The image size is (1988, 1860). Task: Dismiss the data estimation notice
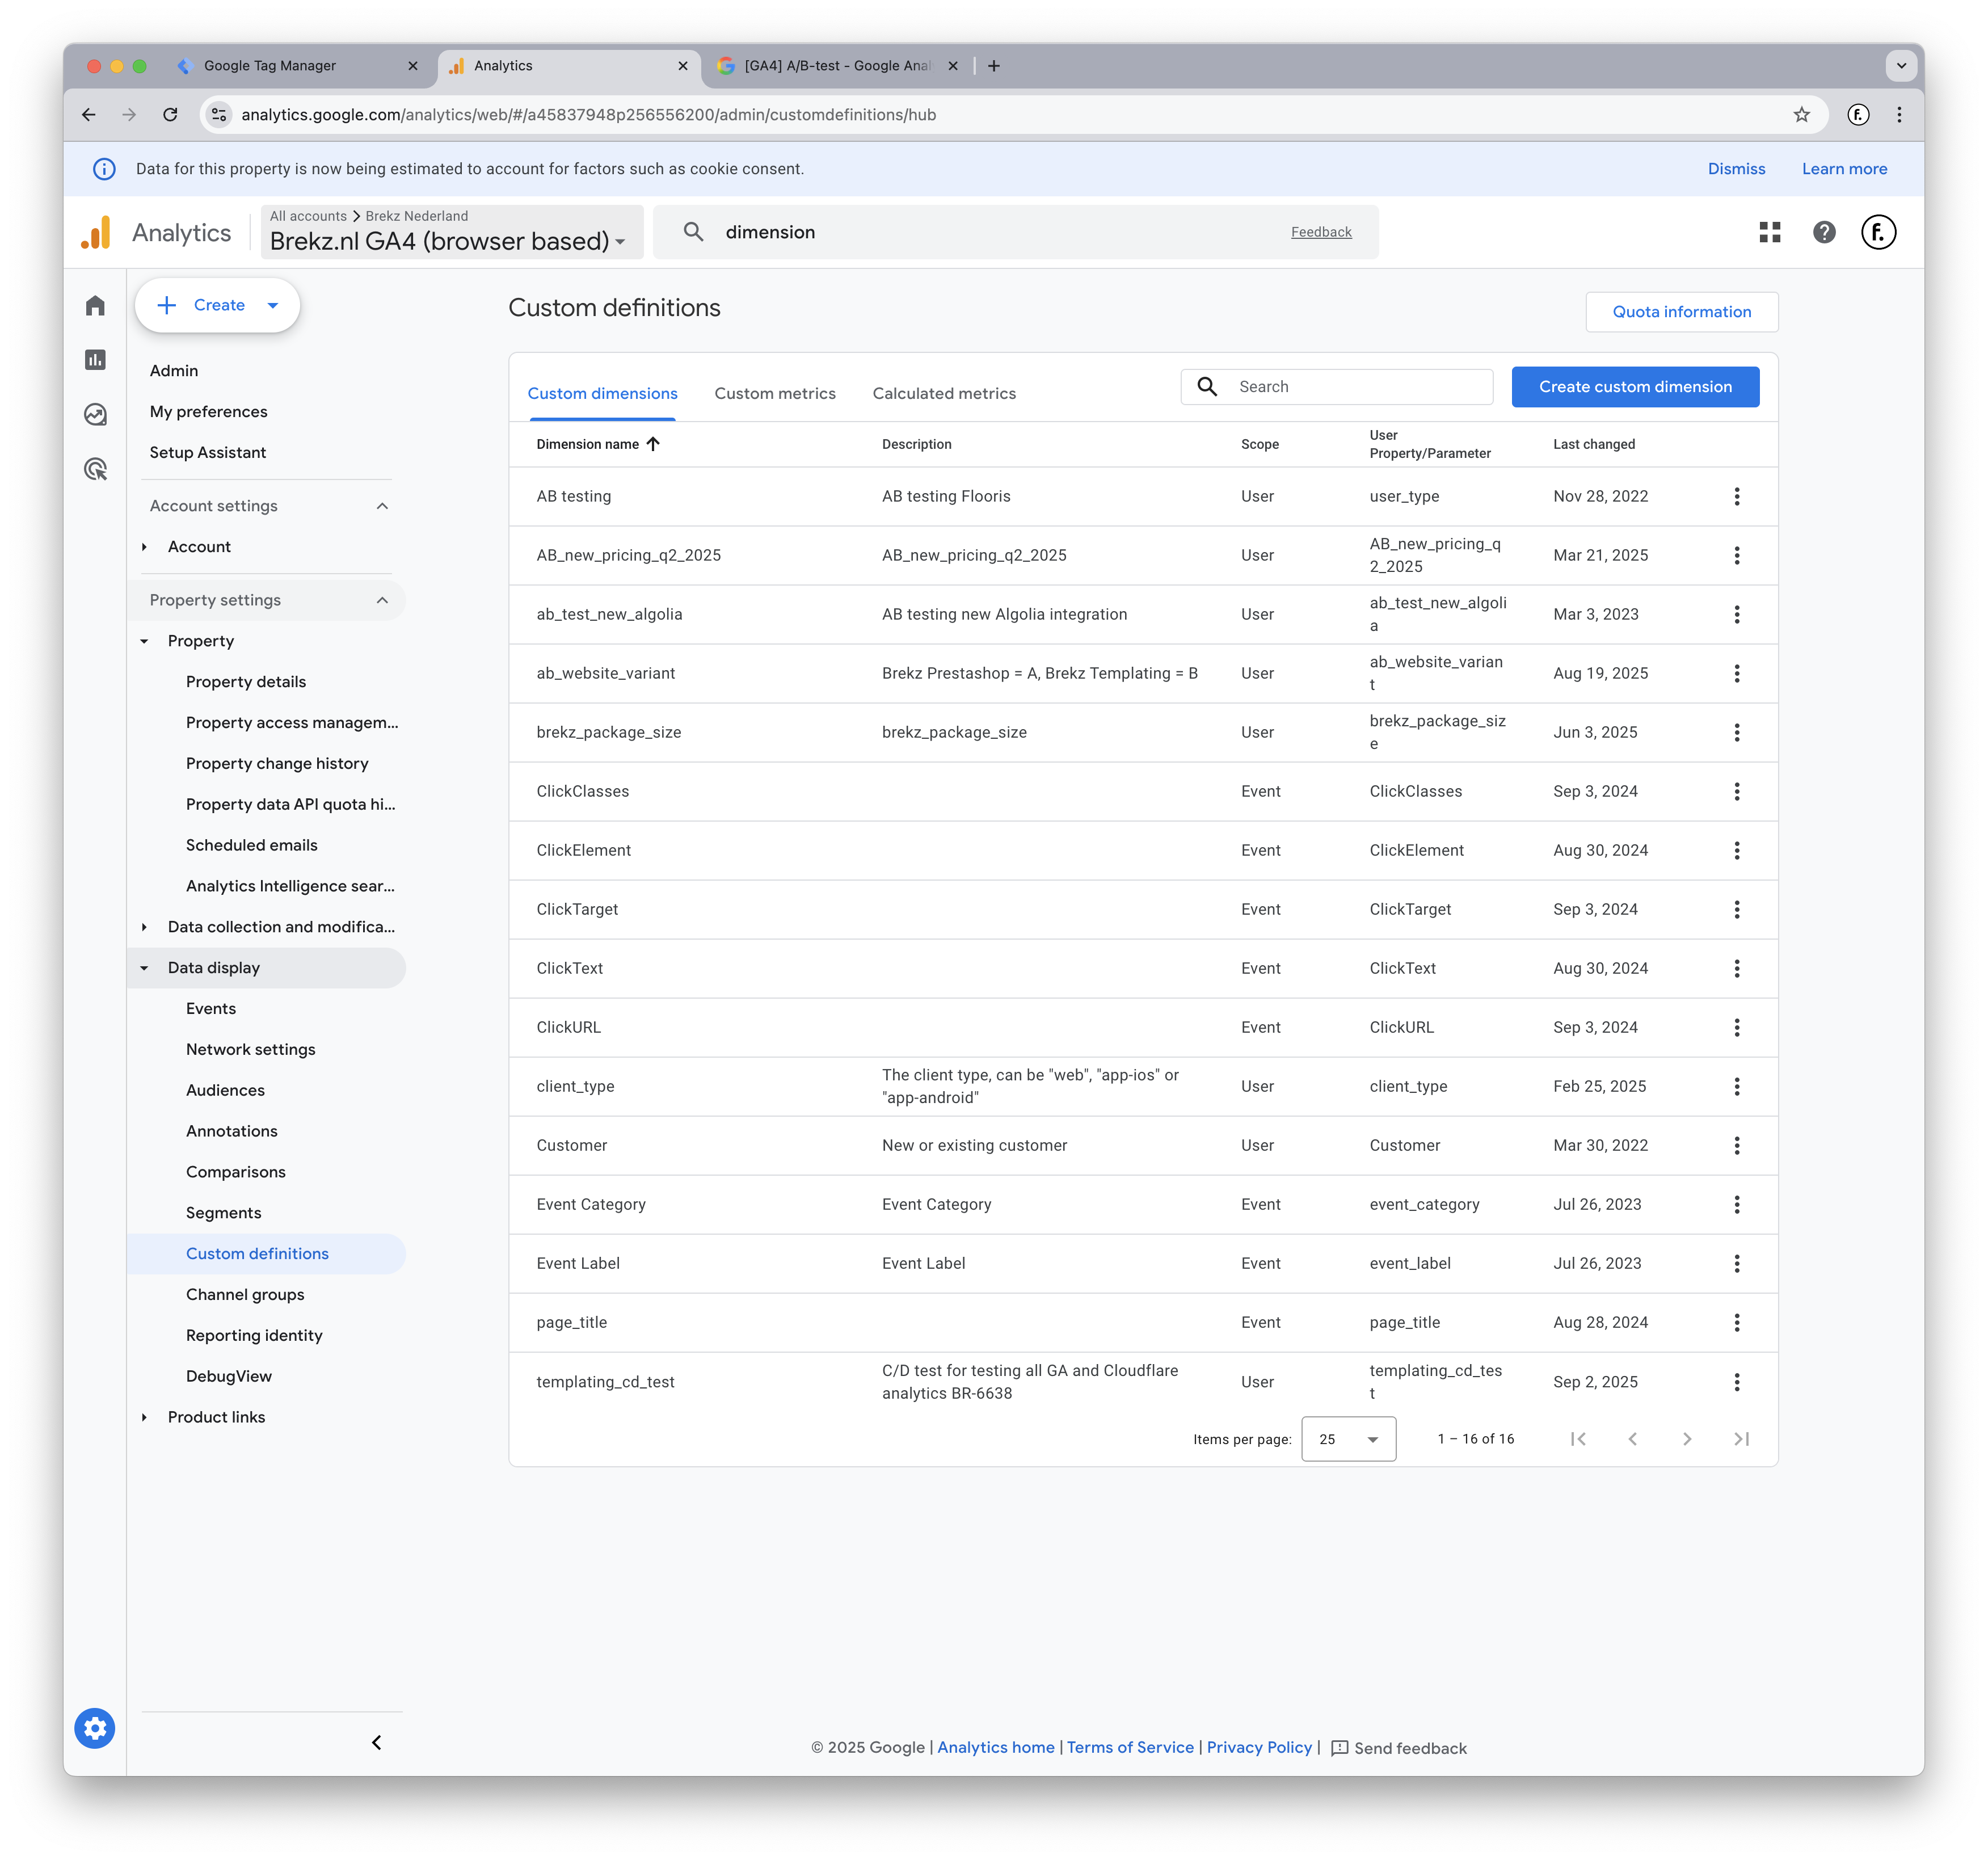pos(1736,169)
